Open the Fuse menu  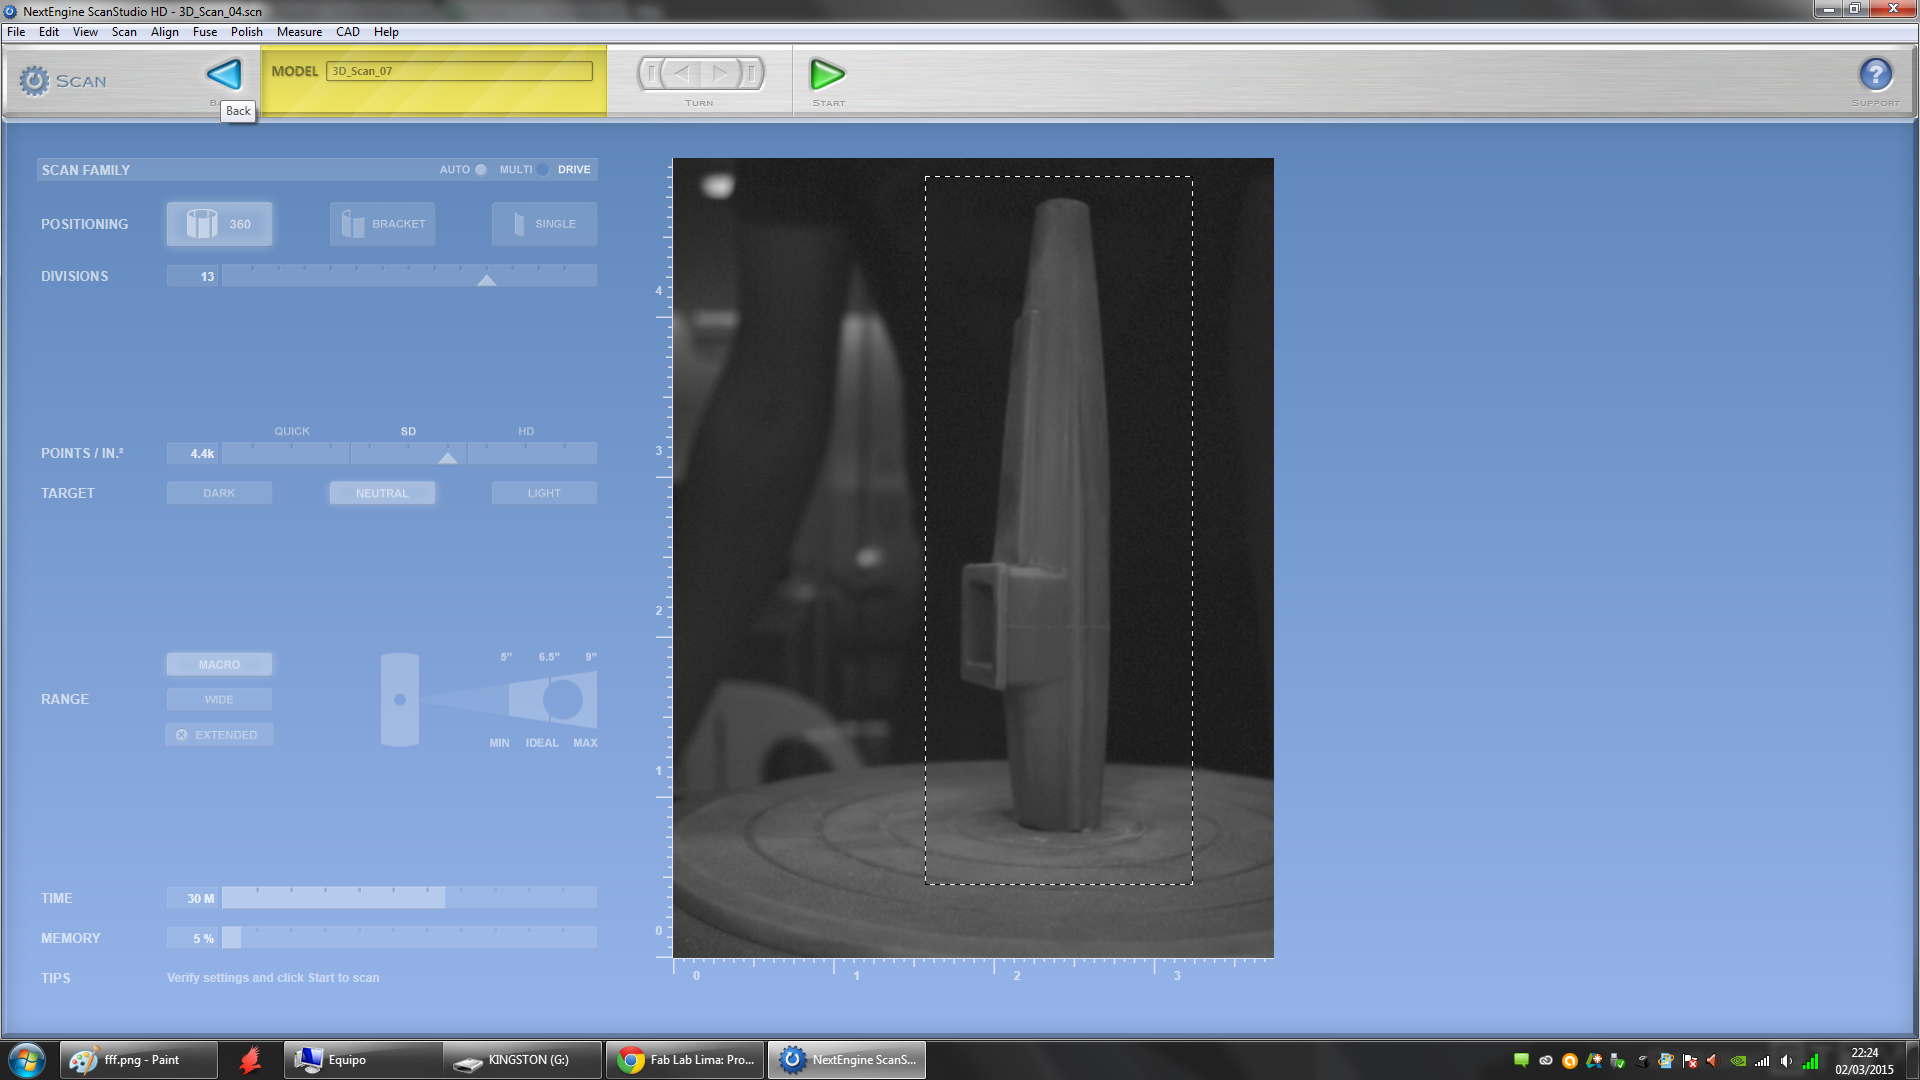tap(204, 32)
